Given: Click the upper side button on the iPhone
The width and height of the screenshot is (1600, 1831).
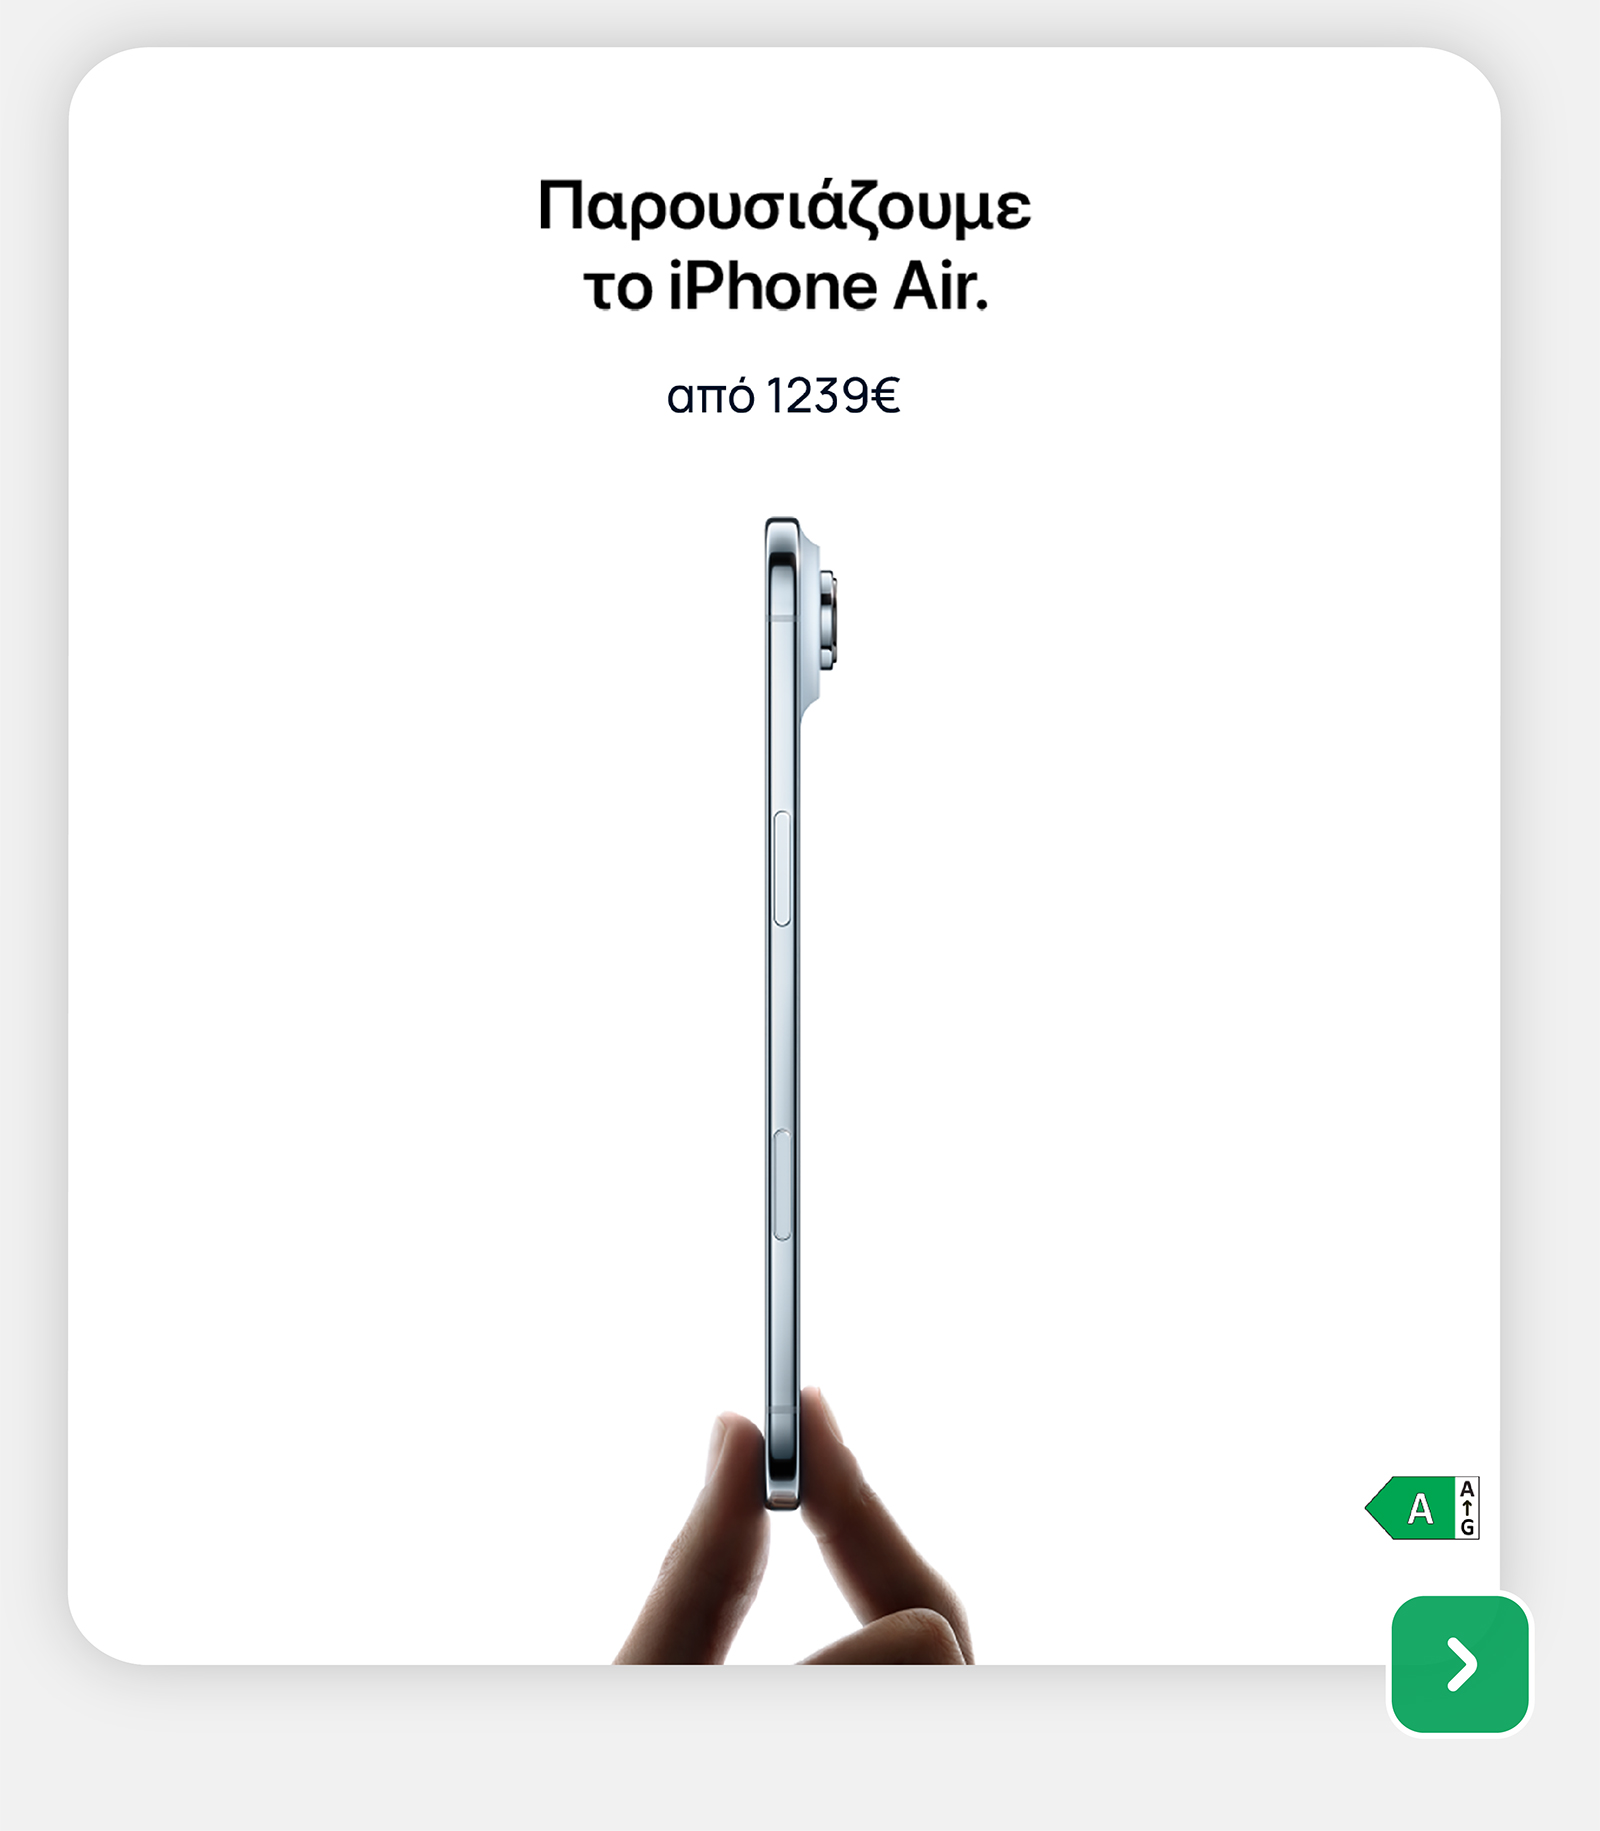Looking at the screenshot, I should click(x=782, y=868).
